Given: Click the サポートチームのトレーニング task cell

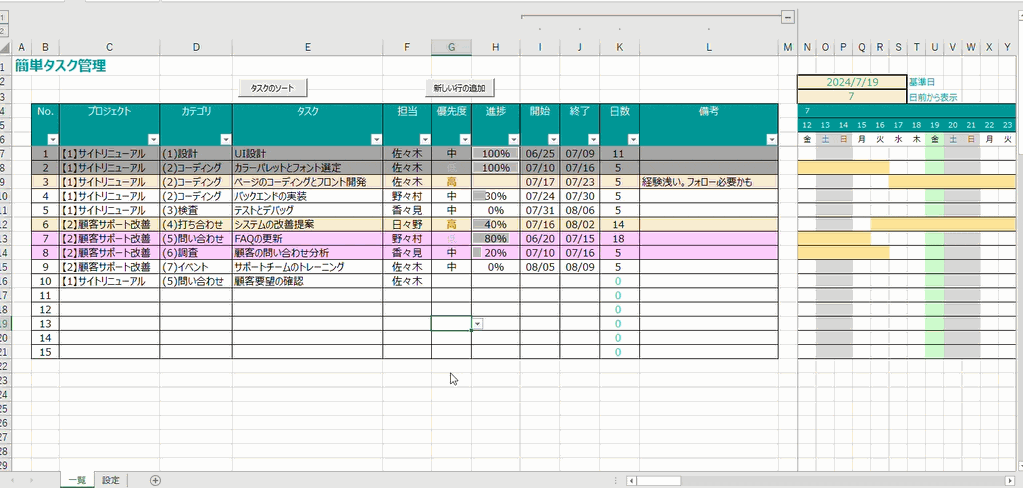Looking at the screenshot, I should (x=307, y=267).
